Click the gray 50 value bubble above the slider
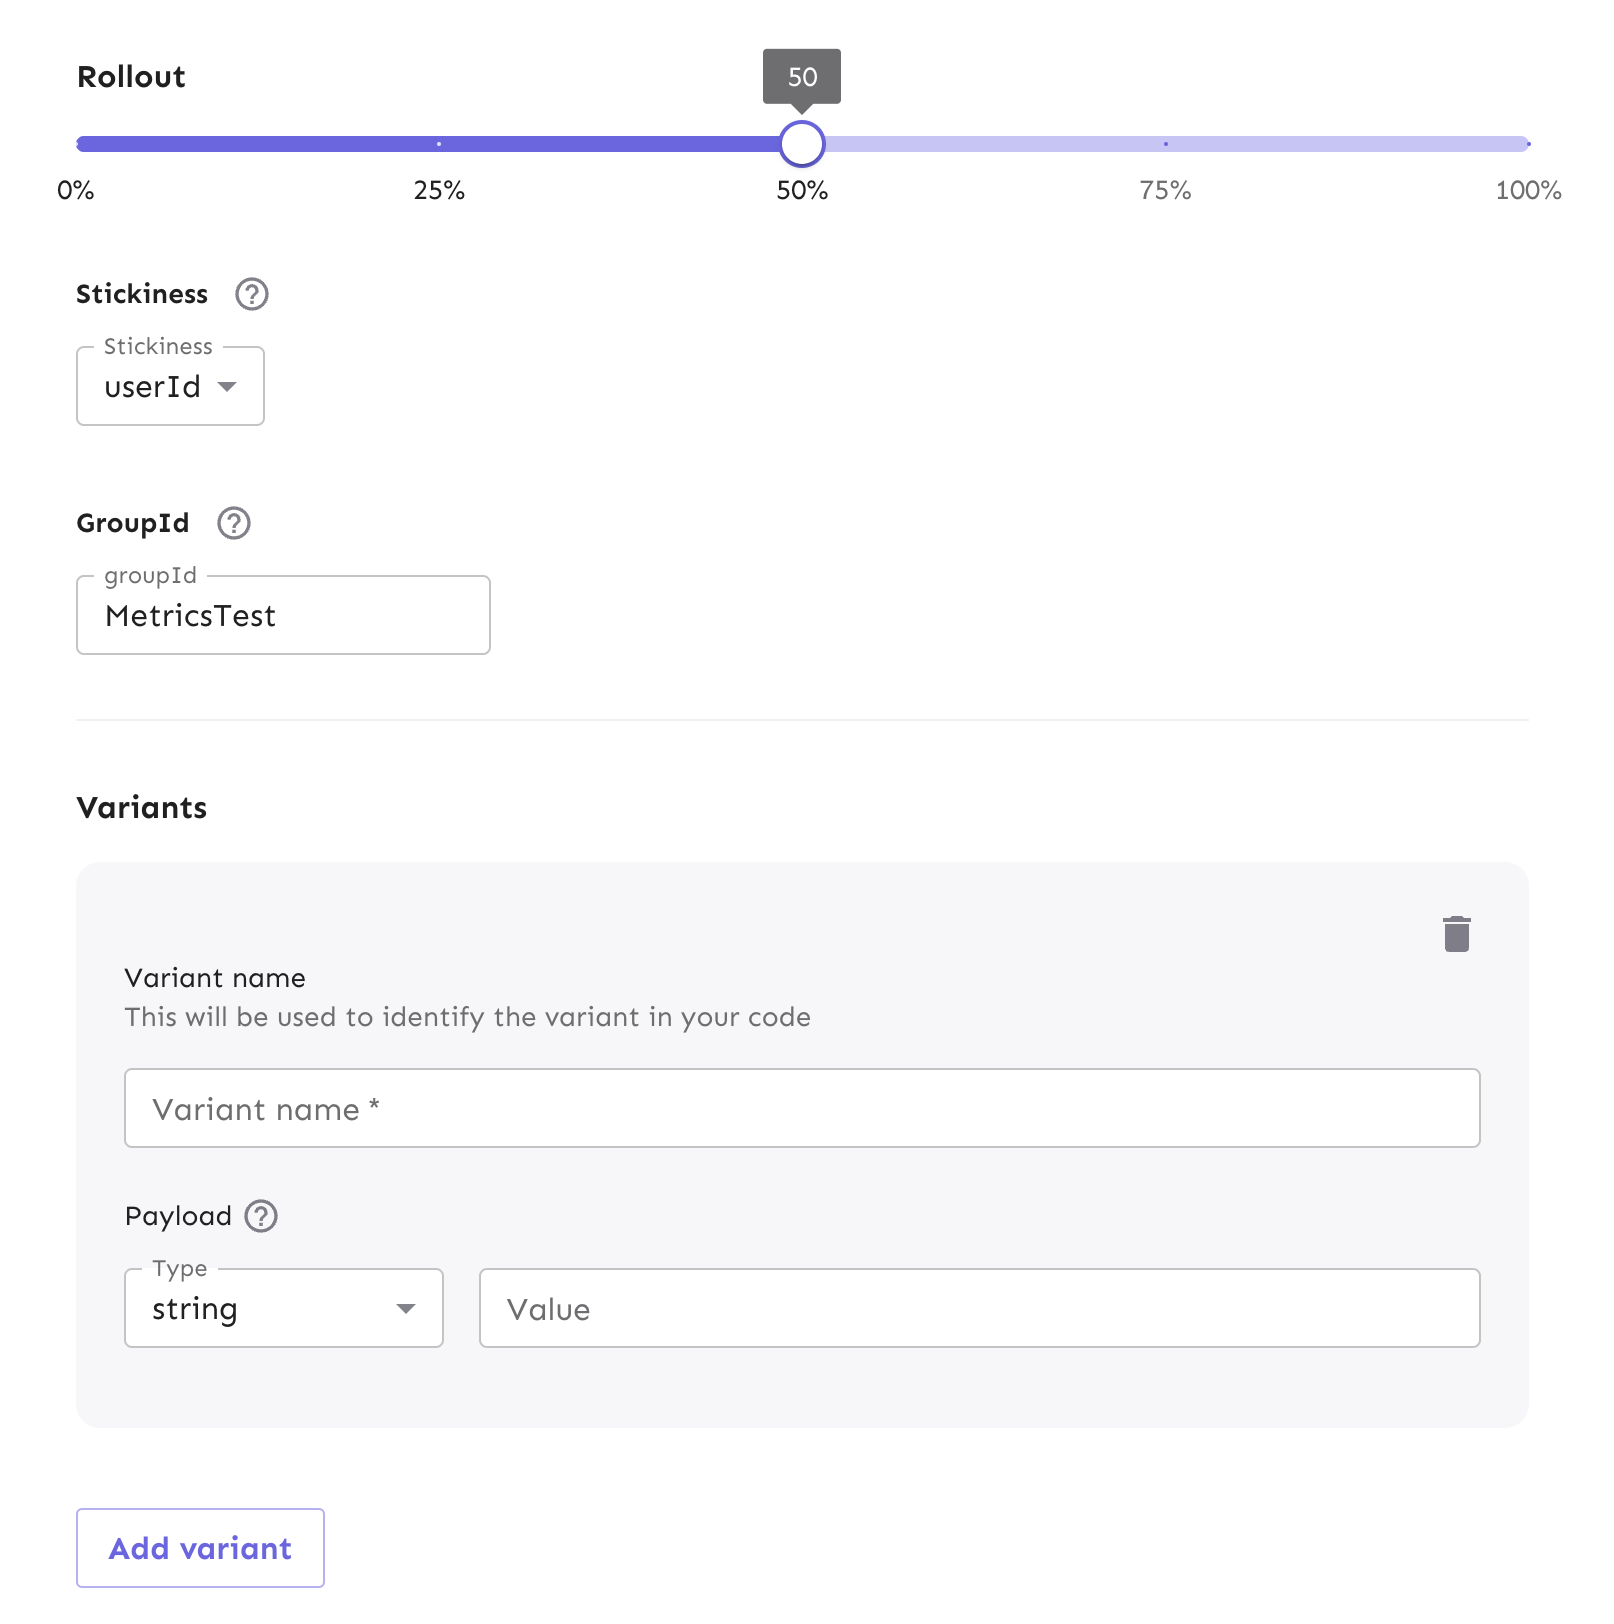1614x1624 pixels. pos(802,76)
